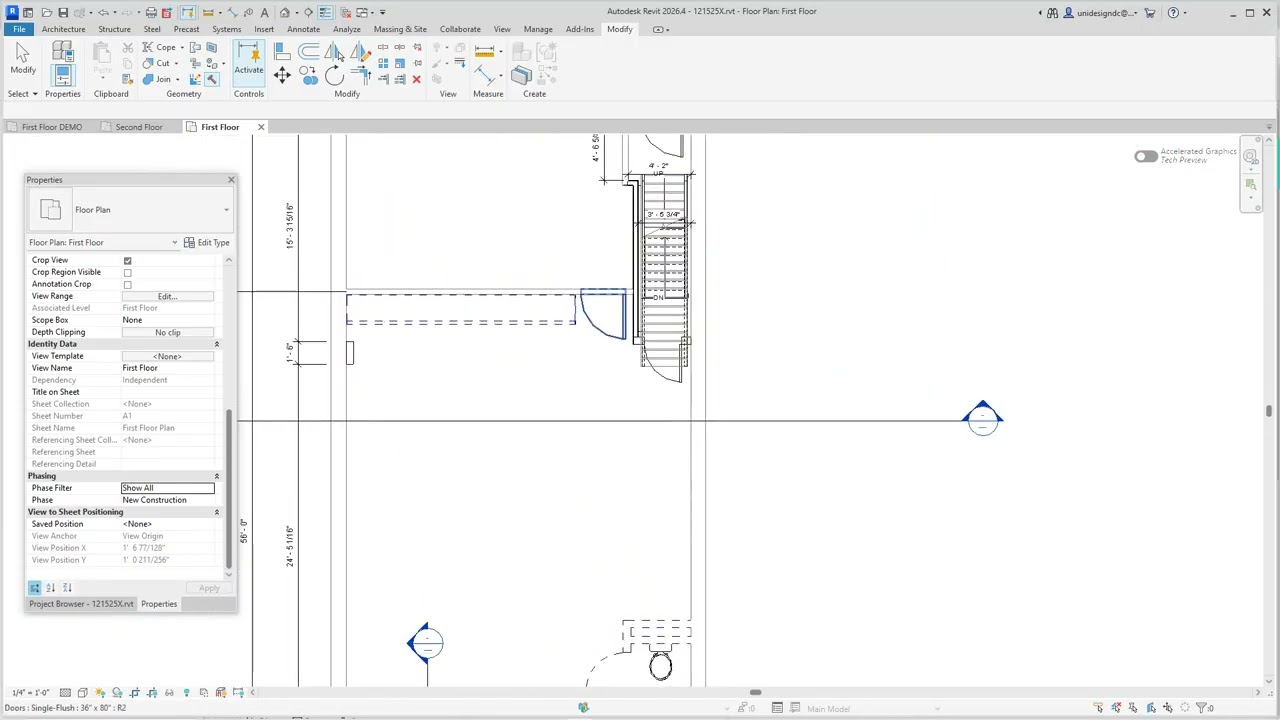
Task: Select the Copy tool in Modify panel
Action: click(309, 76)
